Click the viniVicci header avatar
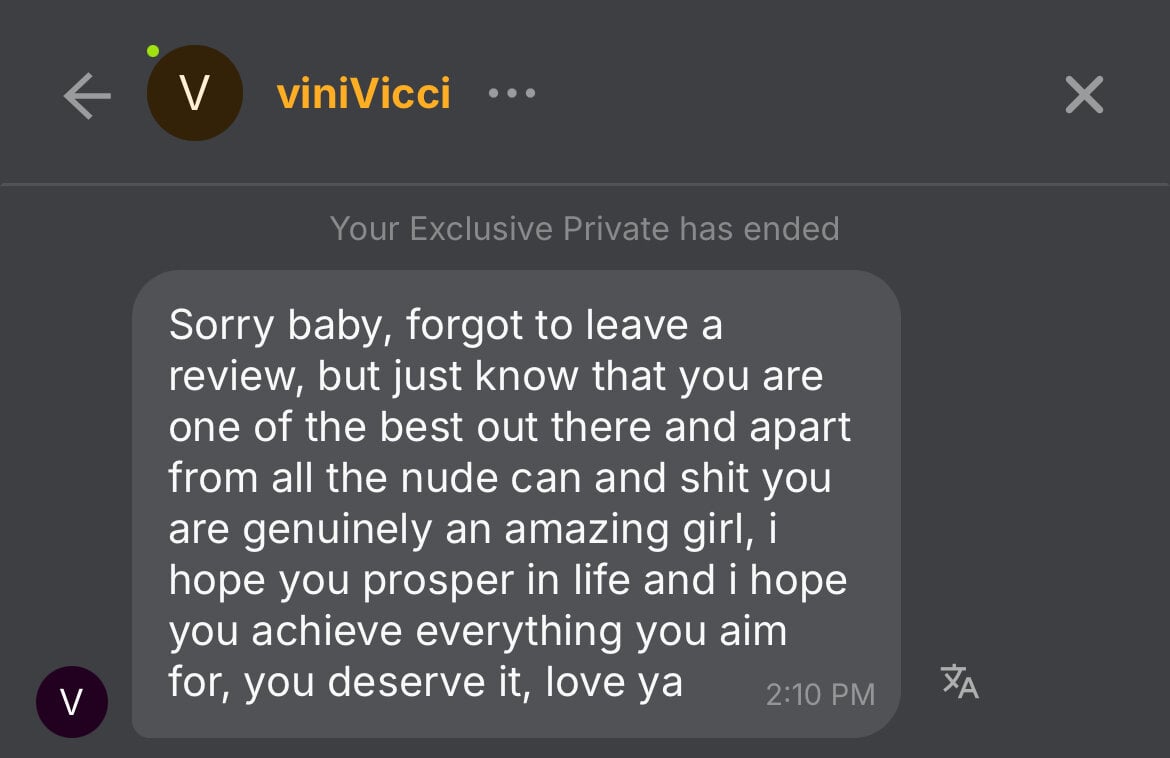Viewport: 1170px width, 758px height. tap(194, 94)
